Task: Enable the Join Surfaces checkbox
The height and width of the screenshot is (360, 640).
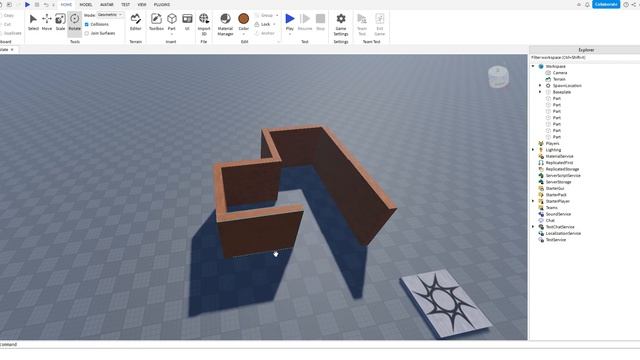Action: click(x=87, y=33)
